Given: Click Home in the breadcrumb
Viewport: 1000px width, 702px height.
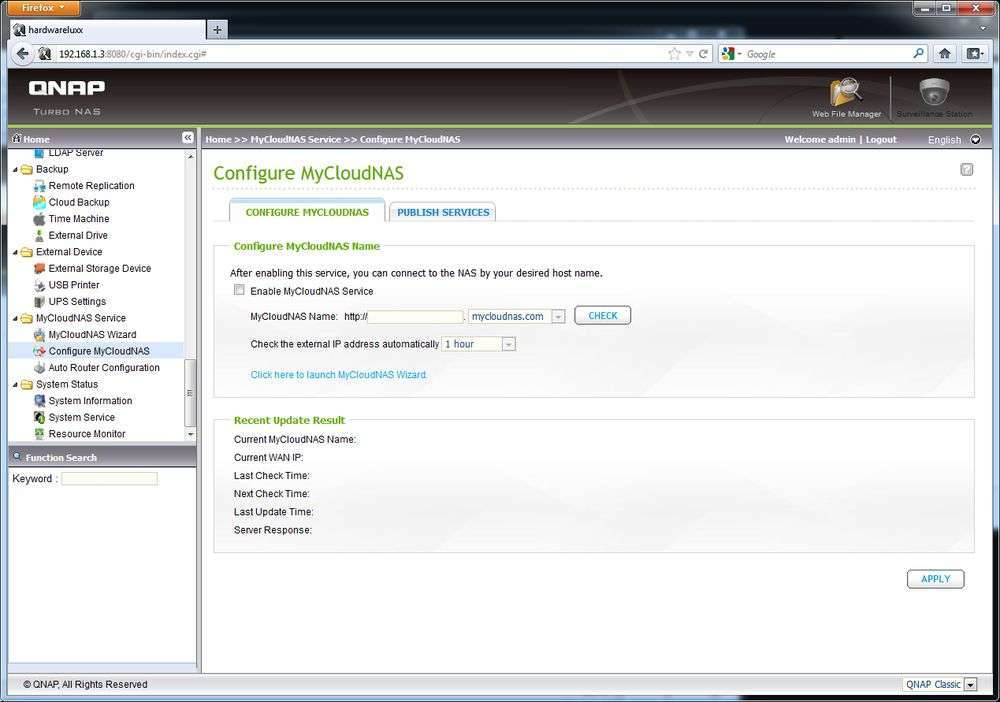Looking at the screenshot, I should 218,139.
